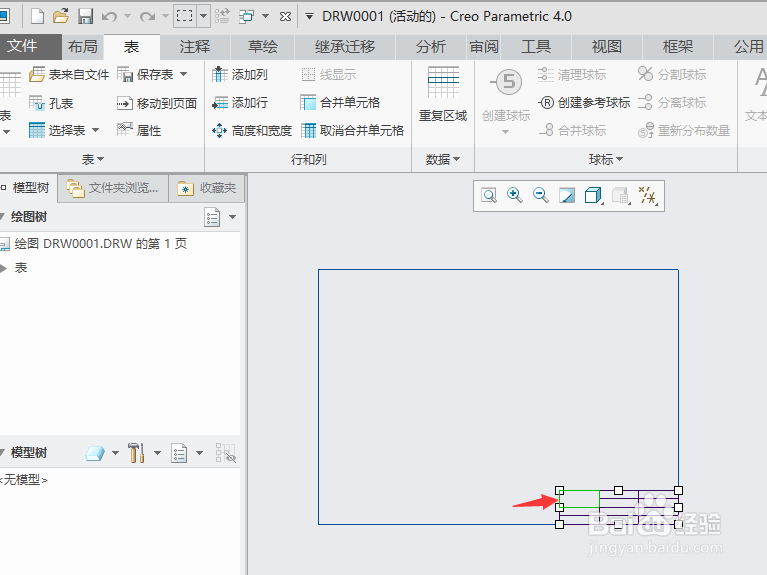Switch to the 布局 tab

pos(83,46)
